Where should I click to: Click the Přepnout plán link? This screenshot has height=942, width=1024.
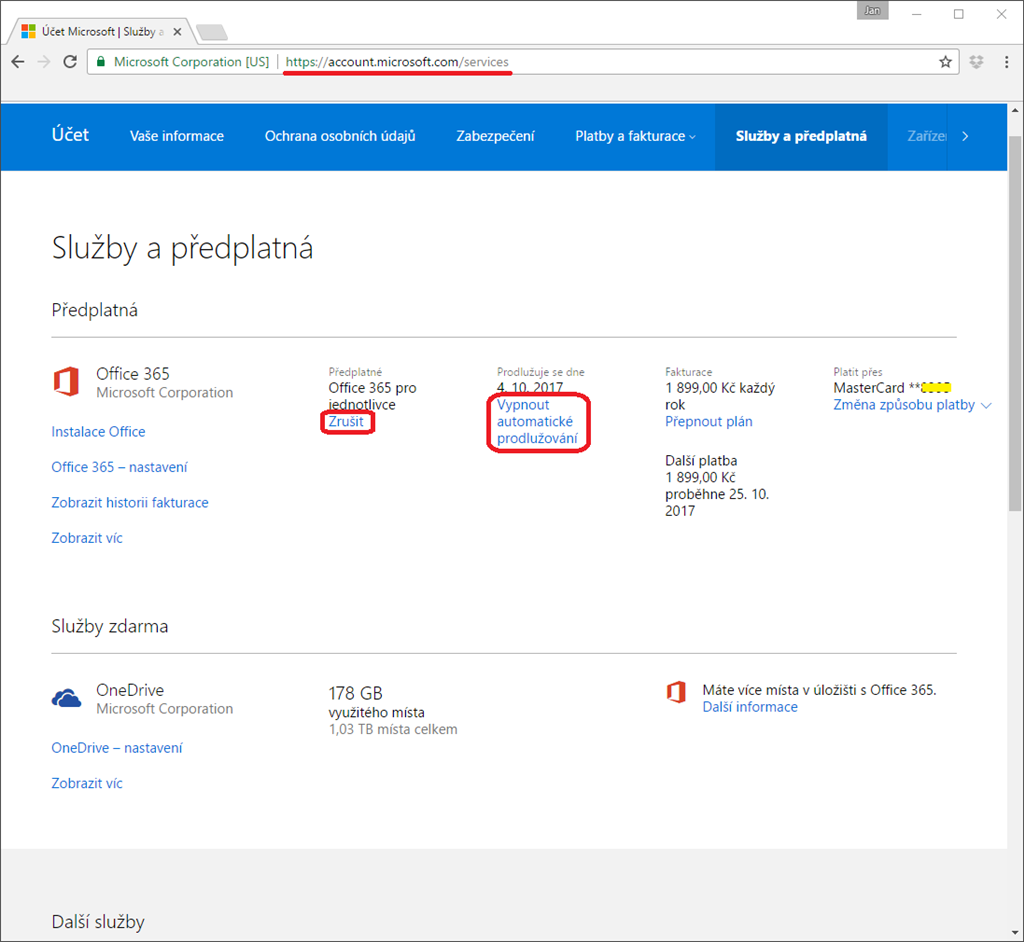click(x=709, y=421)
